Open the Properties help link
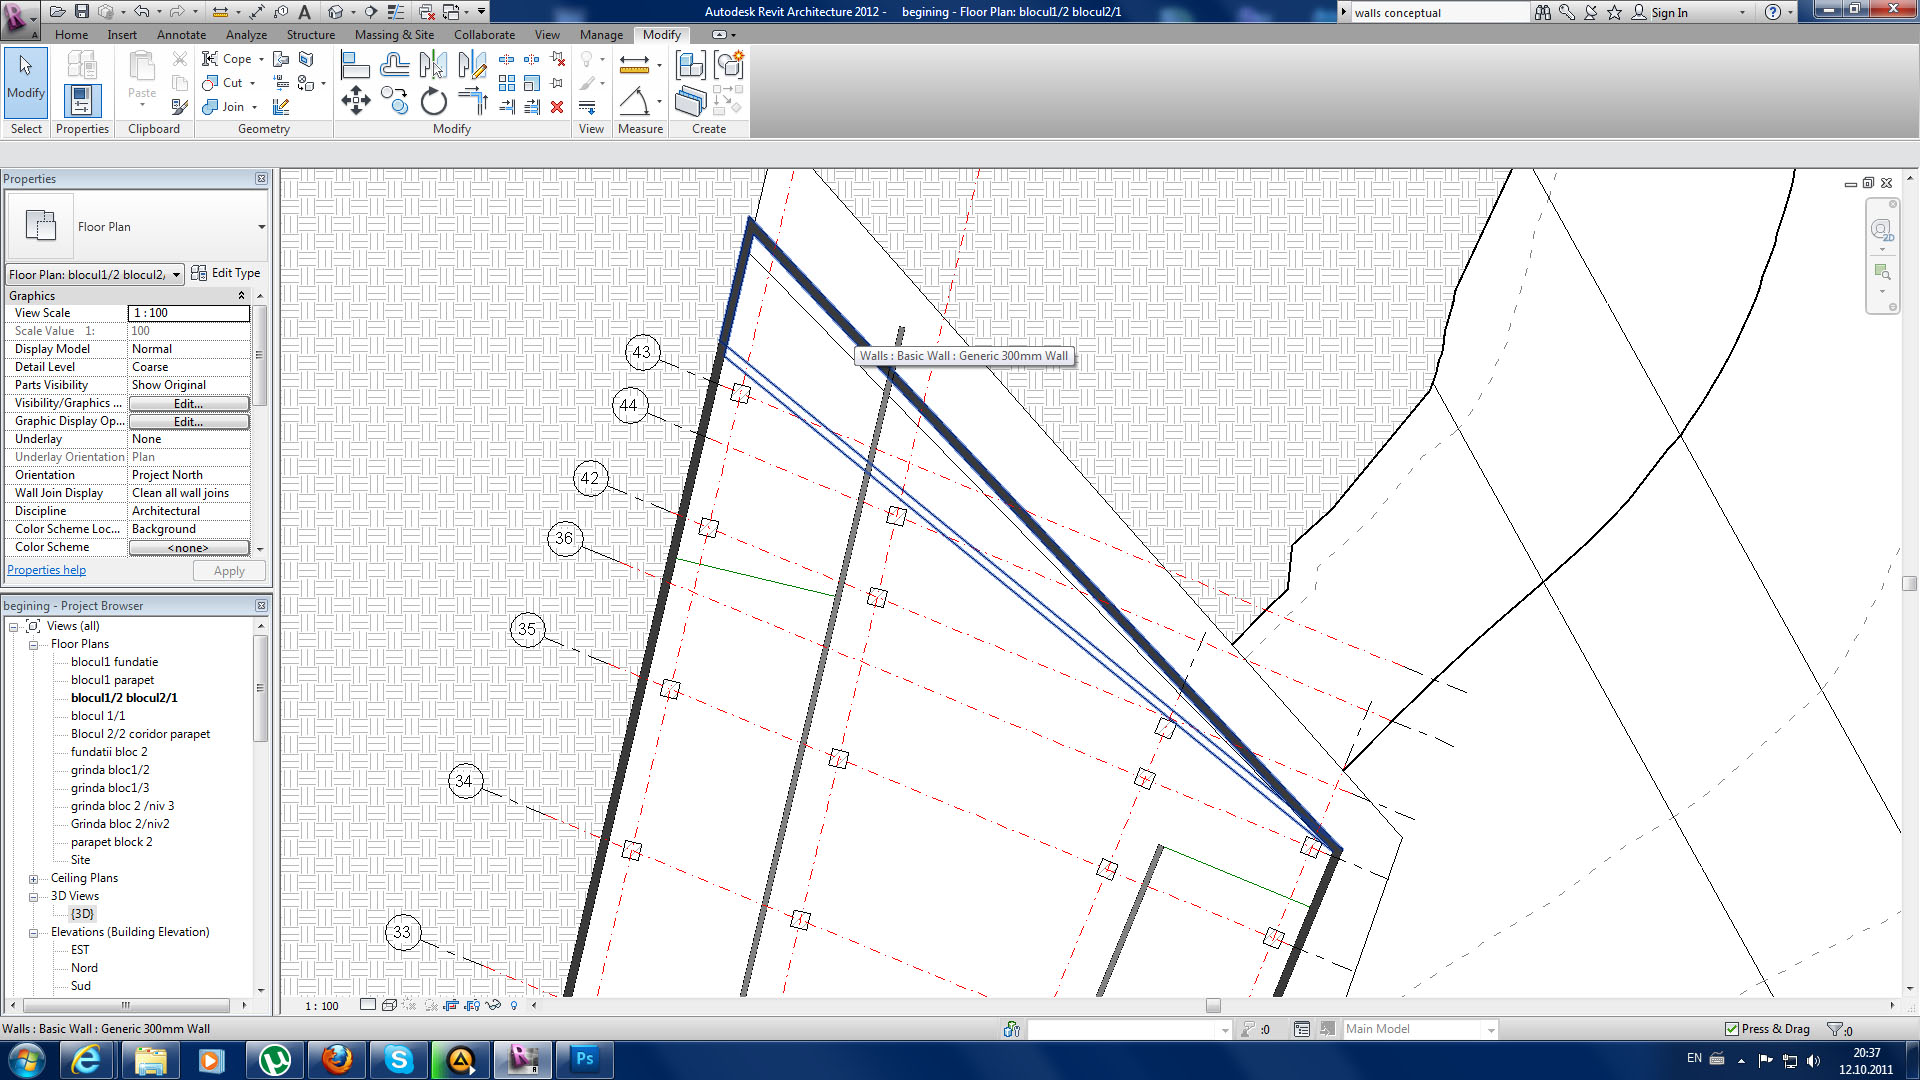The width and height of the screenshot is (1920, 1080). (x=46, y=570)
